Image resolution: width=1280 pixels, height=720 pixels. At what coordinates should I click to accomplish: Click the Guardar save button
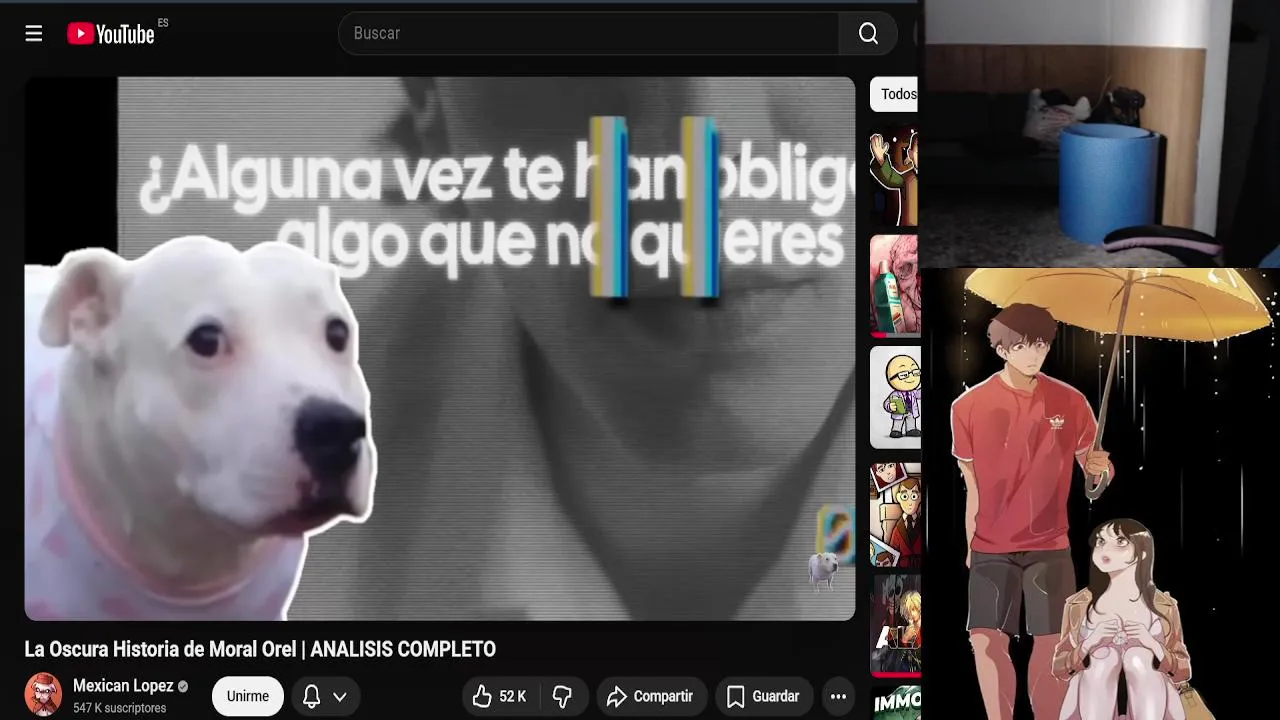coord(763,696)
